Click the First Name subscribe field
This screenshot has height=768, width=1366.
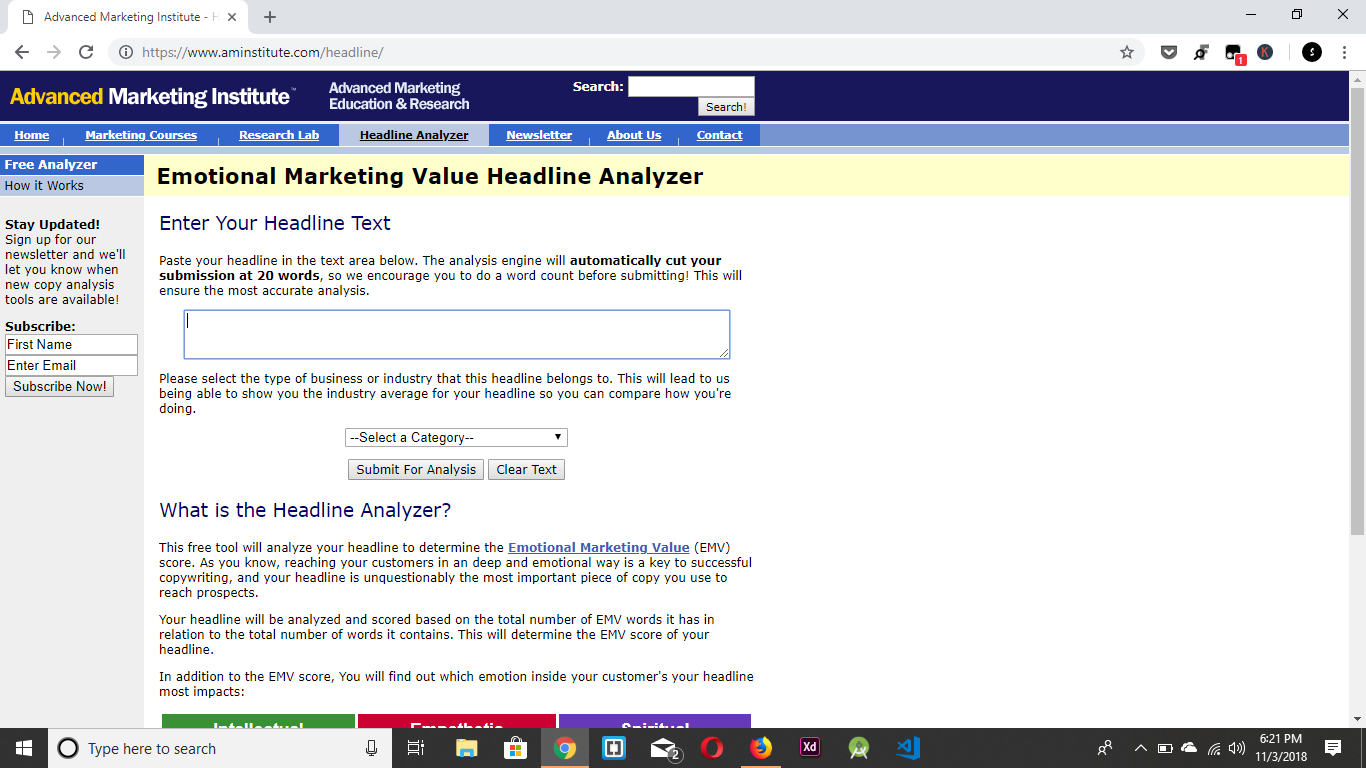[x=71, y=345]
